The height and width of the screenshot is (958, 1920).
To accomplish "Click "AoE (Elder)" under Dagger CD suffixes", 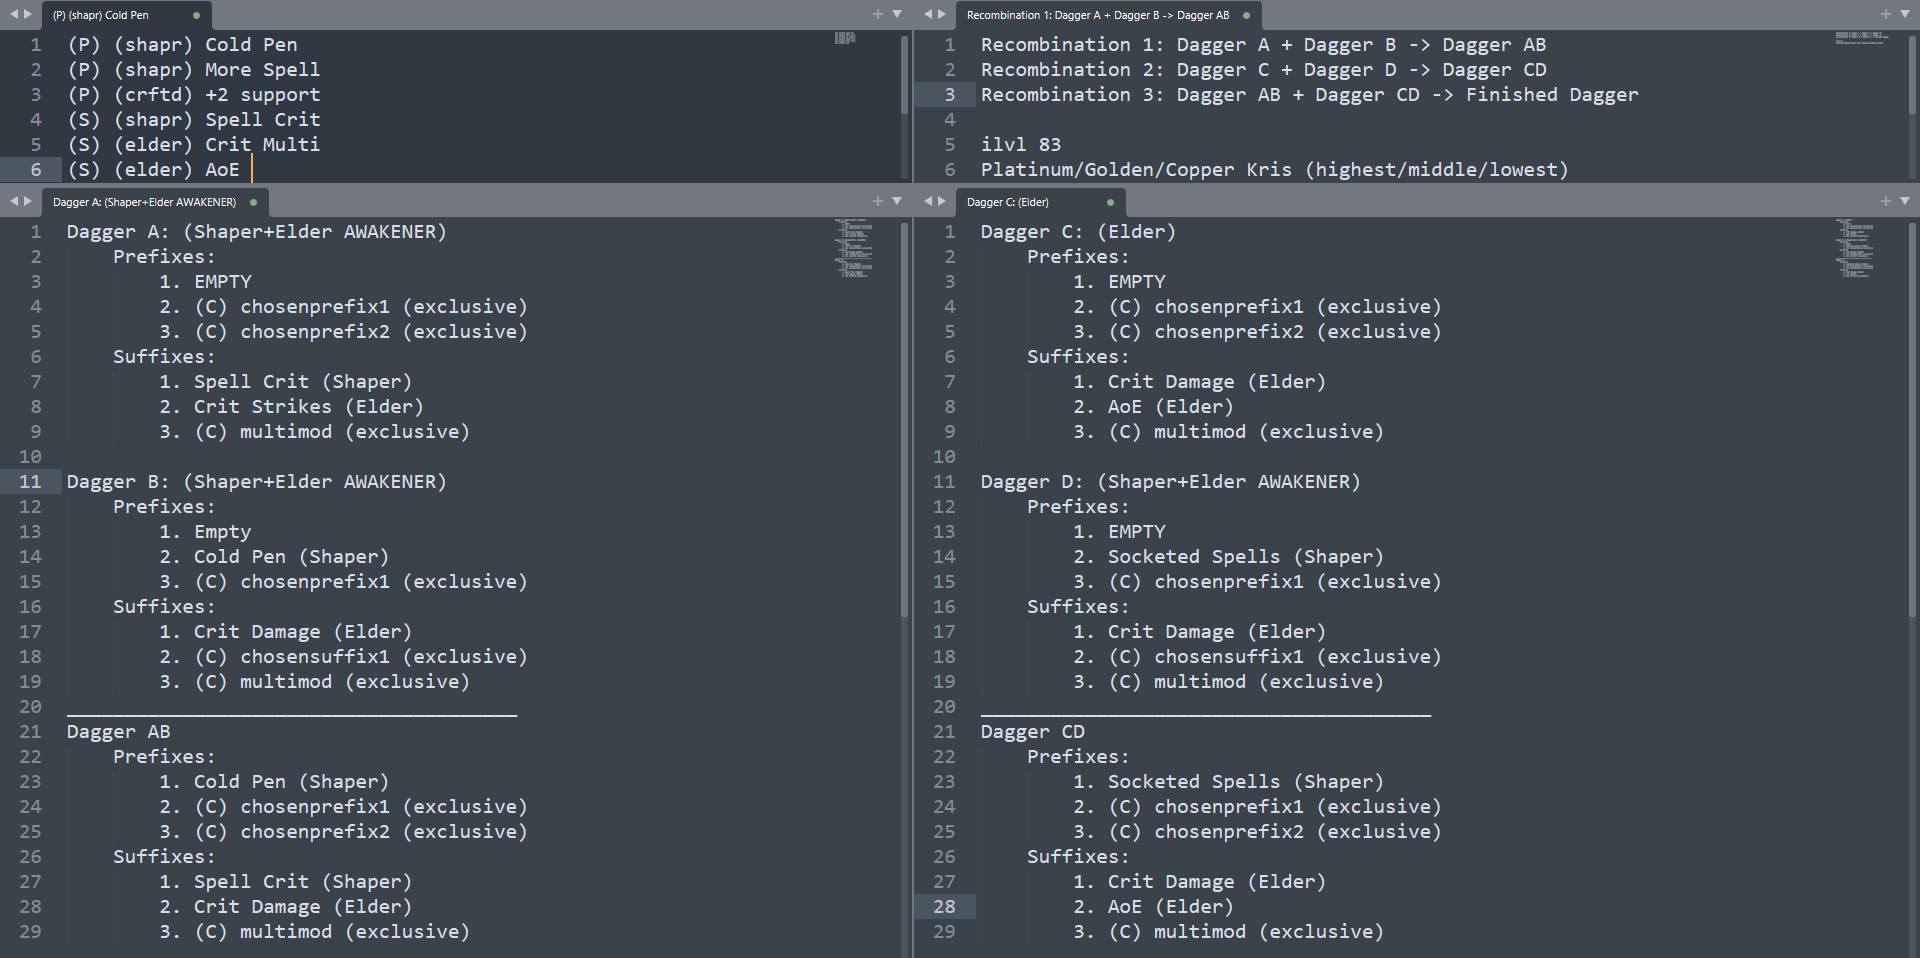I will coord(1170,907).
